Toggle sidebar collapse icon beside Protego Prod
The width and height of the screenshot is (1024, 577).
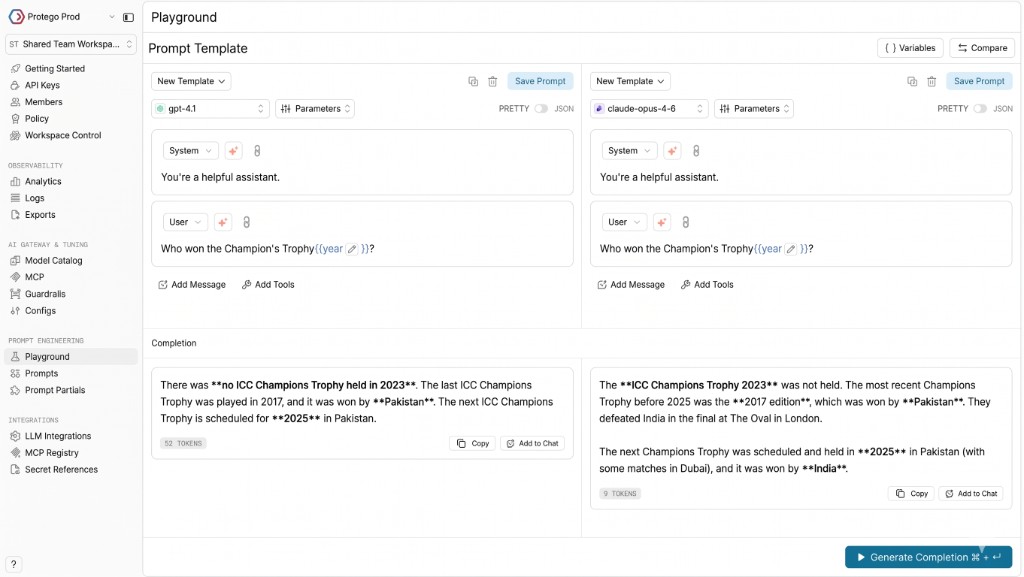129,17
